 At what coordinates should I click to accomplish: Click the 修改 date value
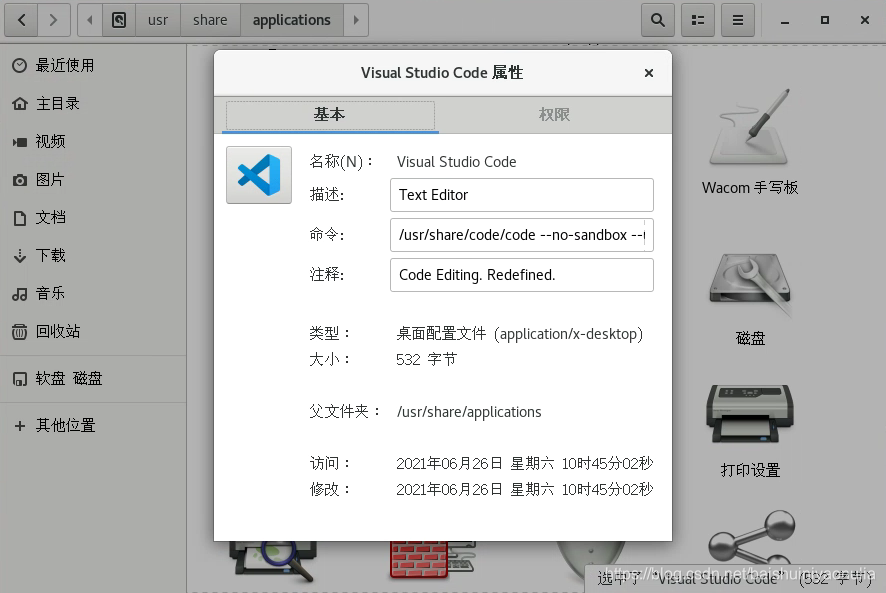coord(524,490)
